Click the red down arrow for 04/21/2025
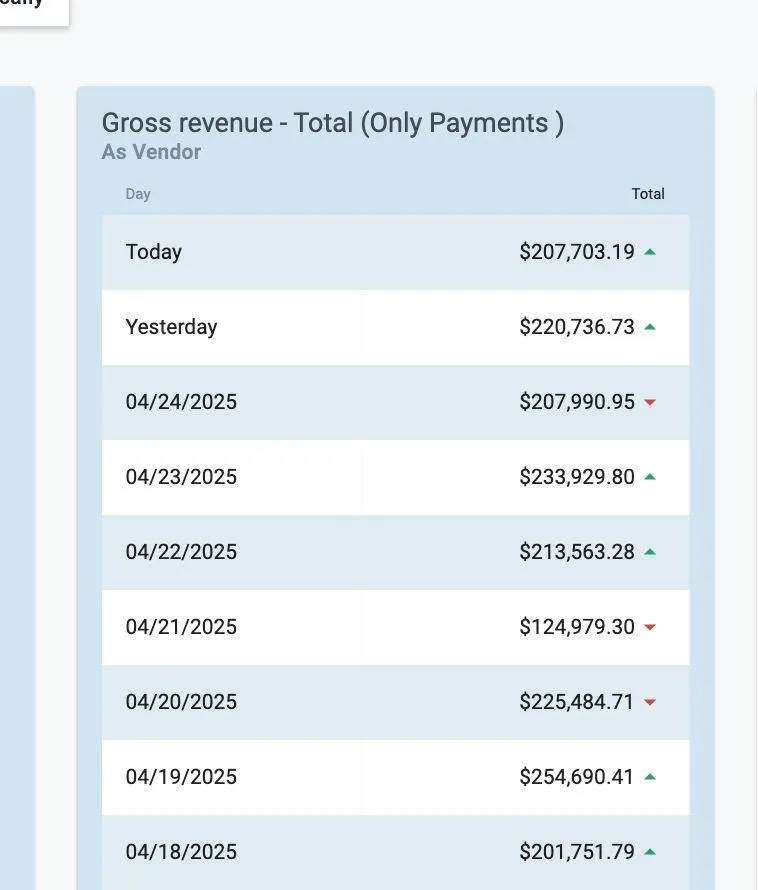Viewport: 758px width, 890px height. 650,627
